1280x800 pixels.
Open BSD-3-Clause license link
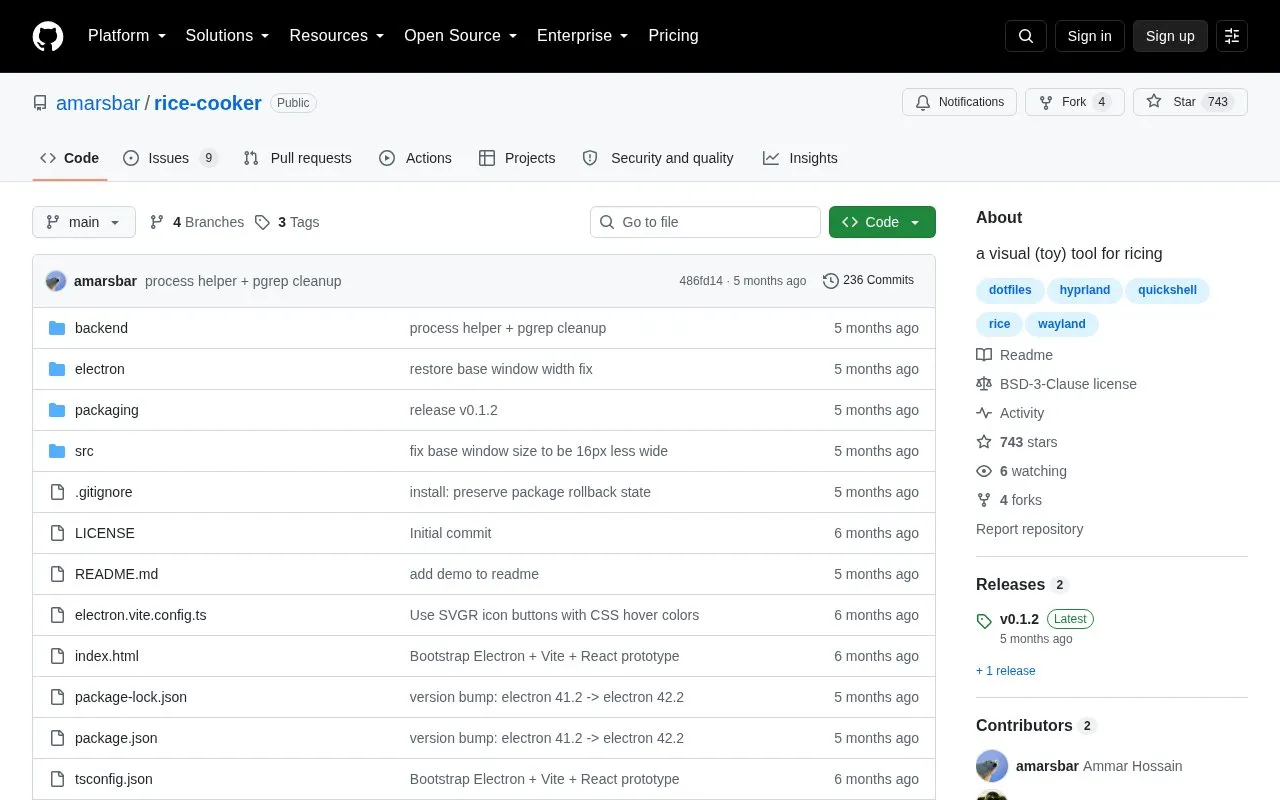[x=1056, y=384]
